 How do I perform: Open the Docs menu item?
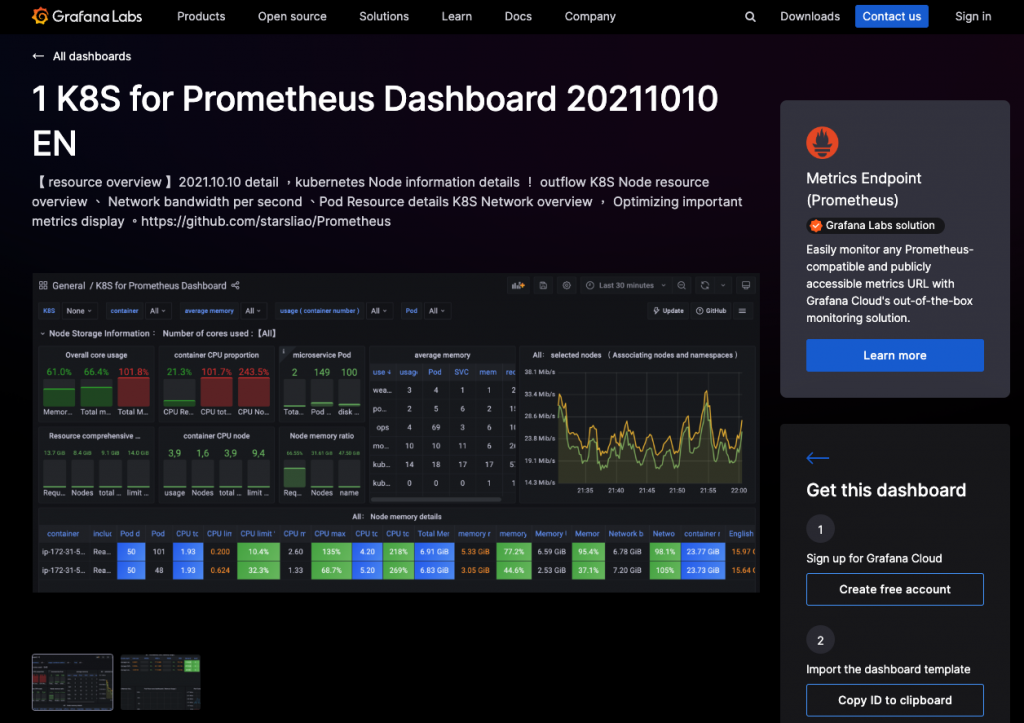coord(518,16)
